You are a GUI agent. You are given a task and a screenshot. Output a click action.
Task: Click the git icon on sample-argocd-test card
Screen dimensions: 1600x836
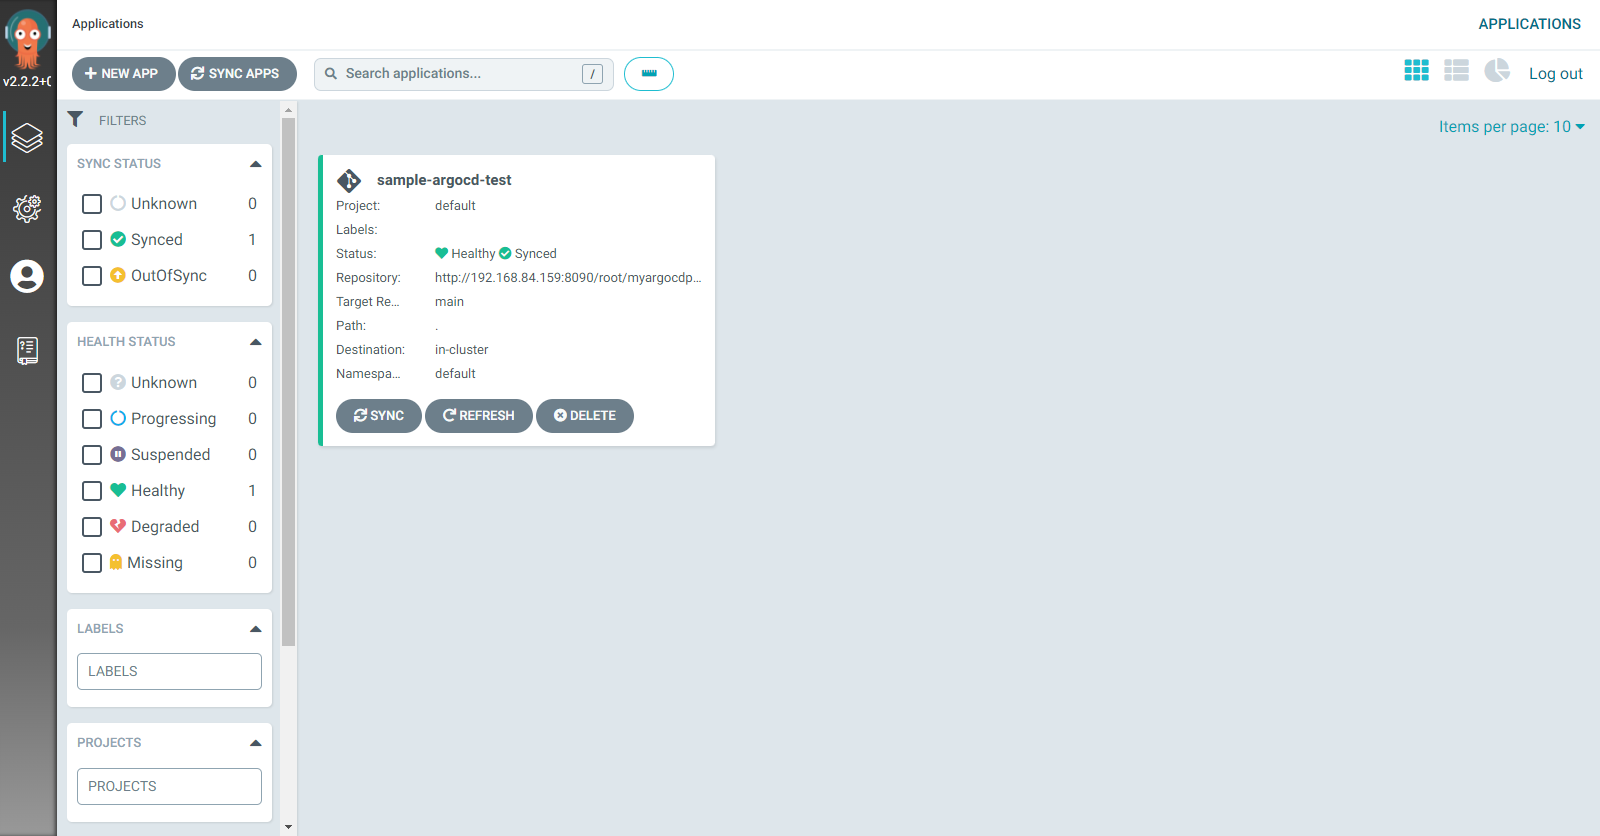point(349,180)
